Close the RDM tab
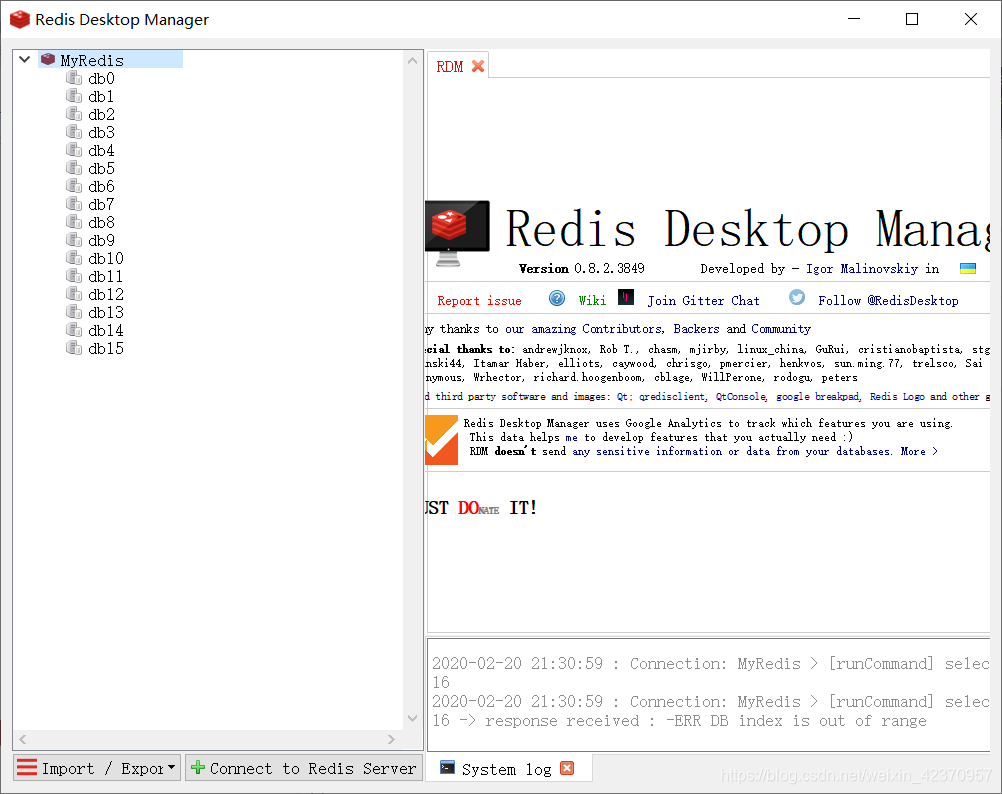 [x=477, y=66]
